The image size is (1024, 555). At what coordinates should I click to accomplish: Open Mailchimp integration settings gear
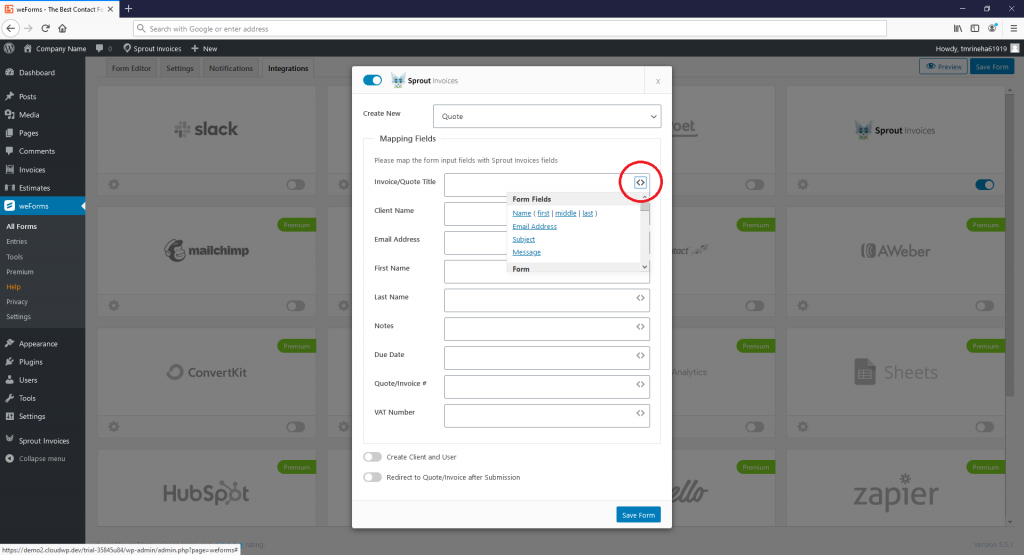click(114, 306)
